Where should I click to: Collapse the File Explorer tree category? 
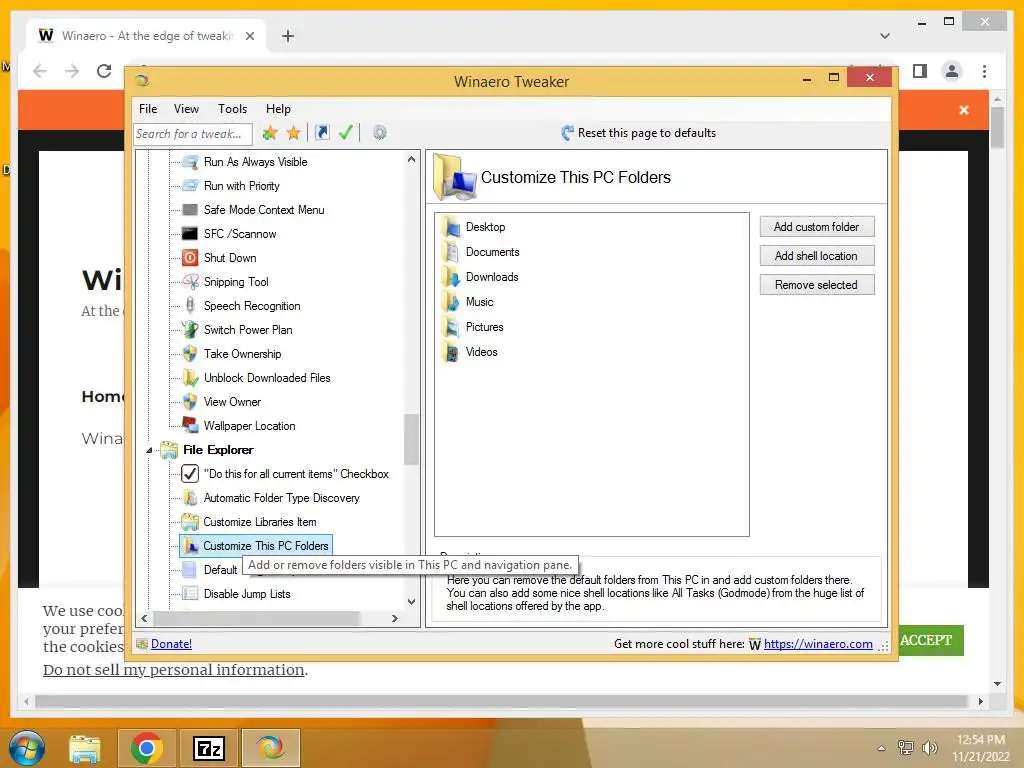[149, 450]
